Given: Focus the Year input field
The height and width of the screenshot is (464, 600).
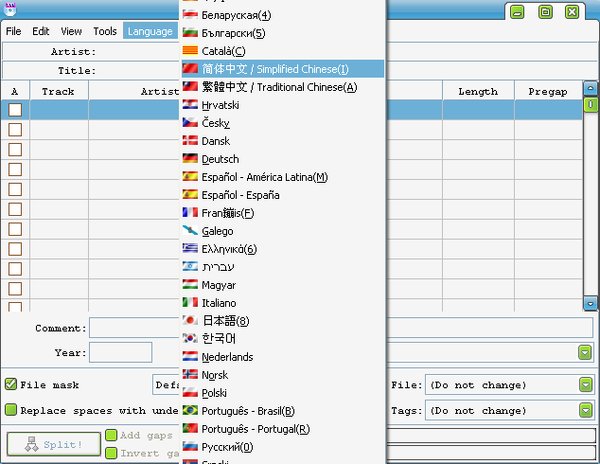Looking at the screenshot, I should tap(121, 352).
